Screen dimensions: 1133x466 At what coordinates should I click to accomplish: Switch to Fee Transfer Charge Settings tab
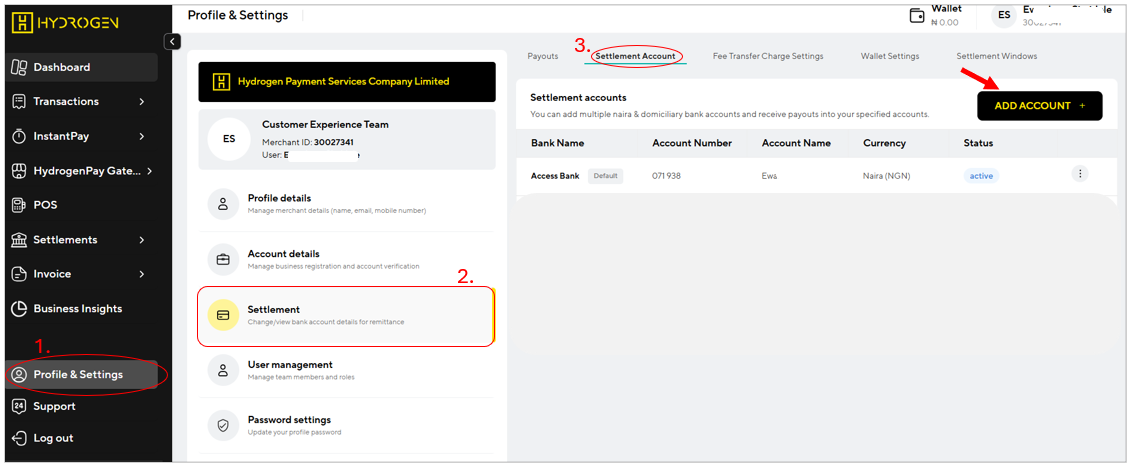pyautogui.click(x=767, y=56)
